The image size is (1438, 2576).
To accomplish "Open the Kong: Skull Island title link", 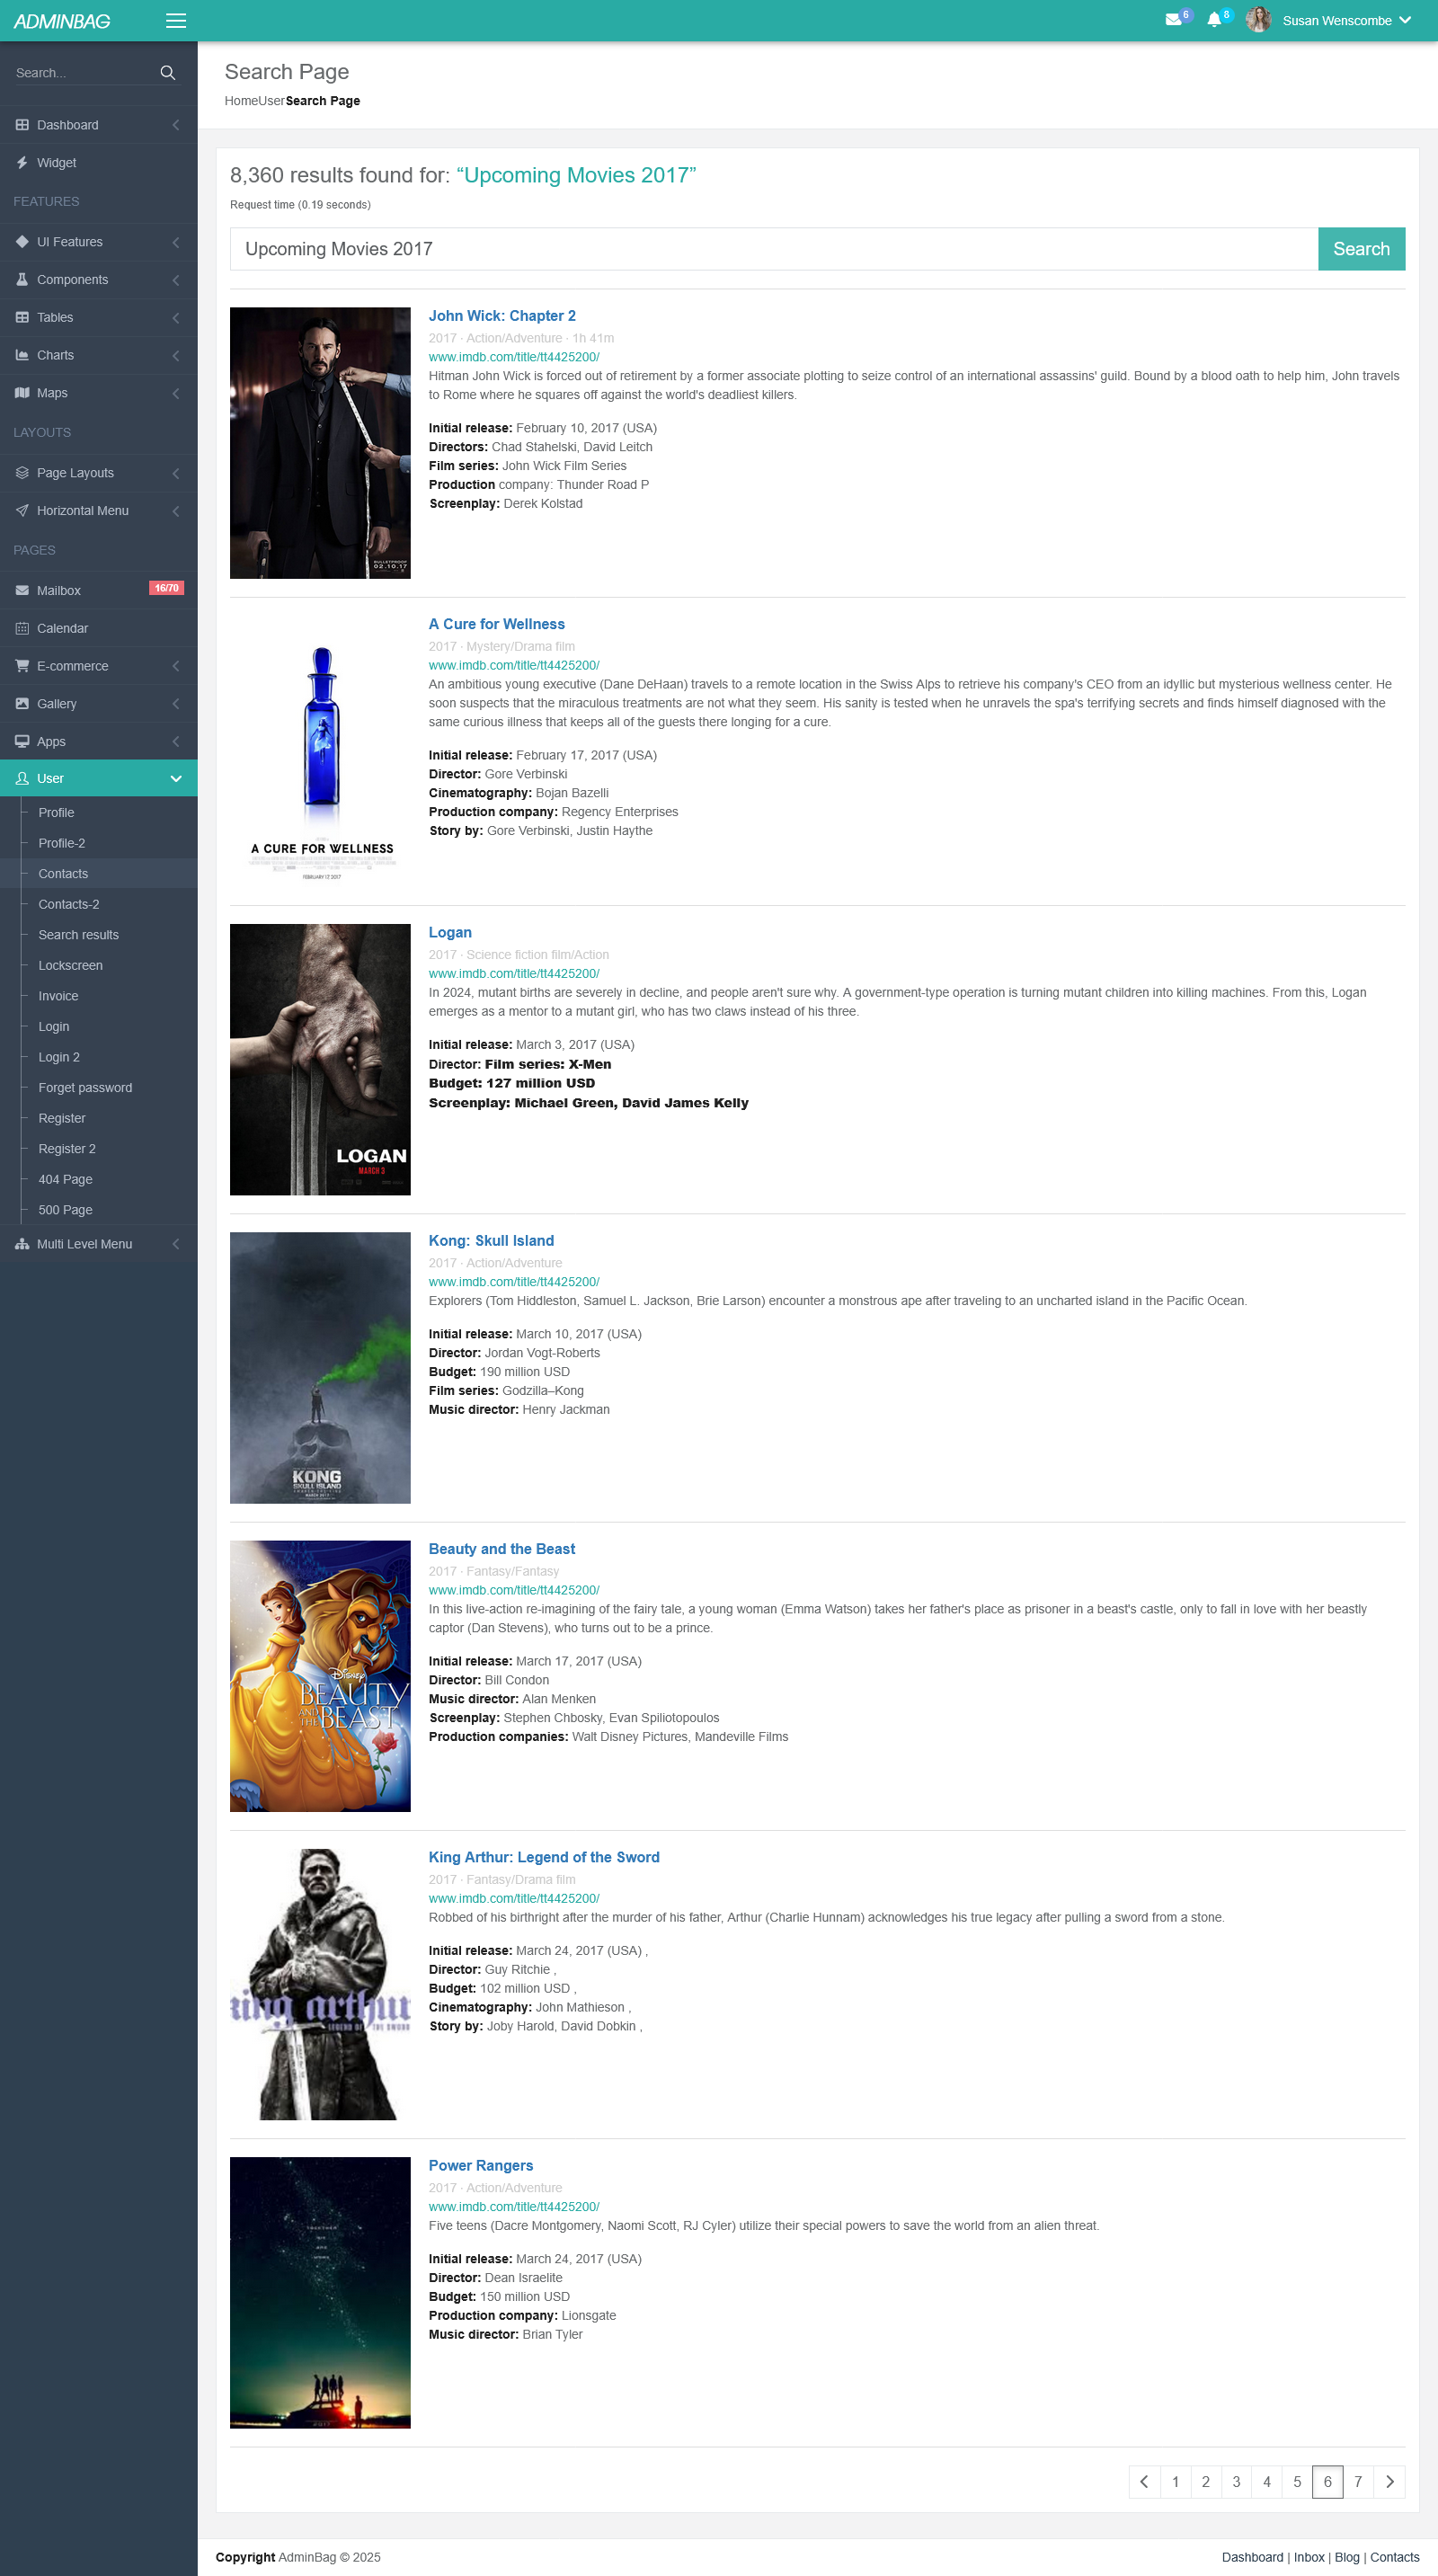I will tap(491, 1241).
